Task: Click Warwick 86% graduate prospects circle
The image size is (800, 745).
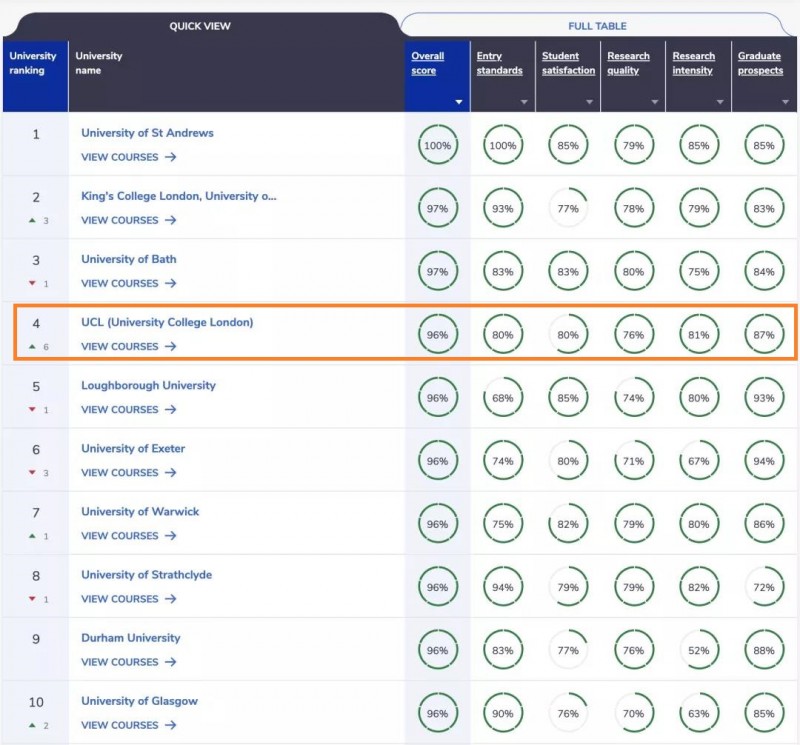Action: (x=764, y=524)
